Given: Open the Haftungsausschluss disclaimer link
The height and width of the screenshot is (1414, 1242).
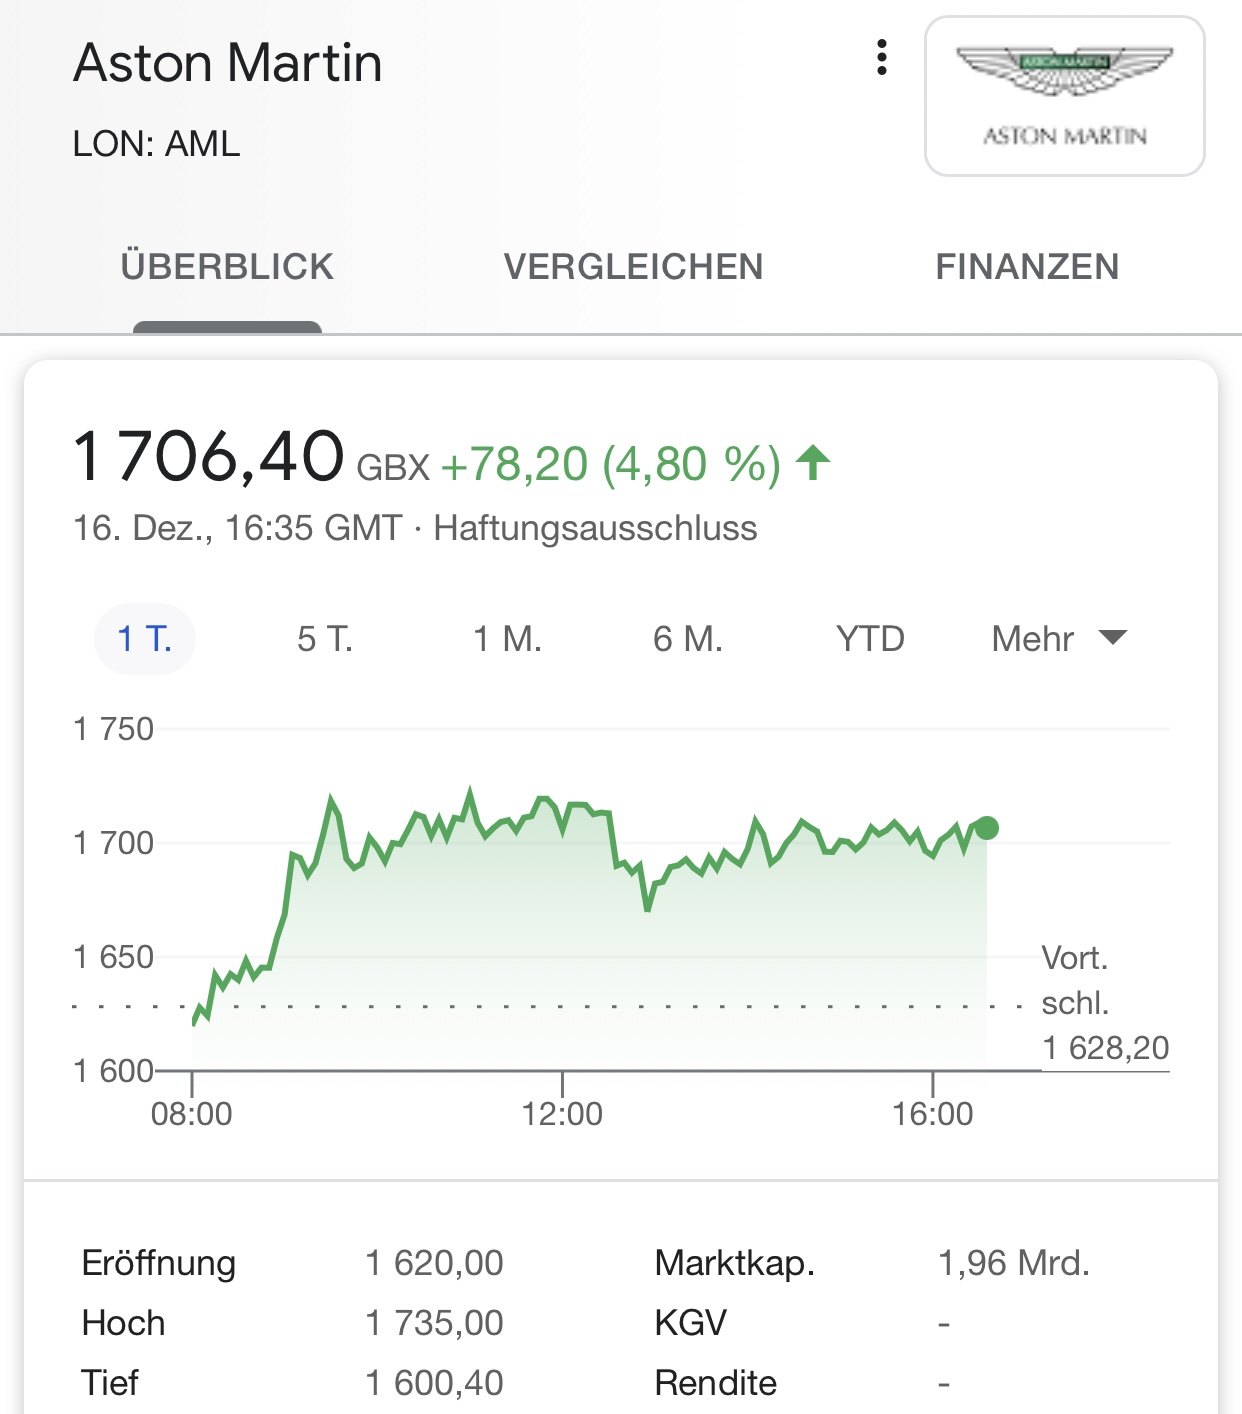Looking at the screenshot, I should [x=595, y=528].
